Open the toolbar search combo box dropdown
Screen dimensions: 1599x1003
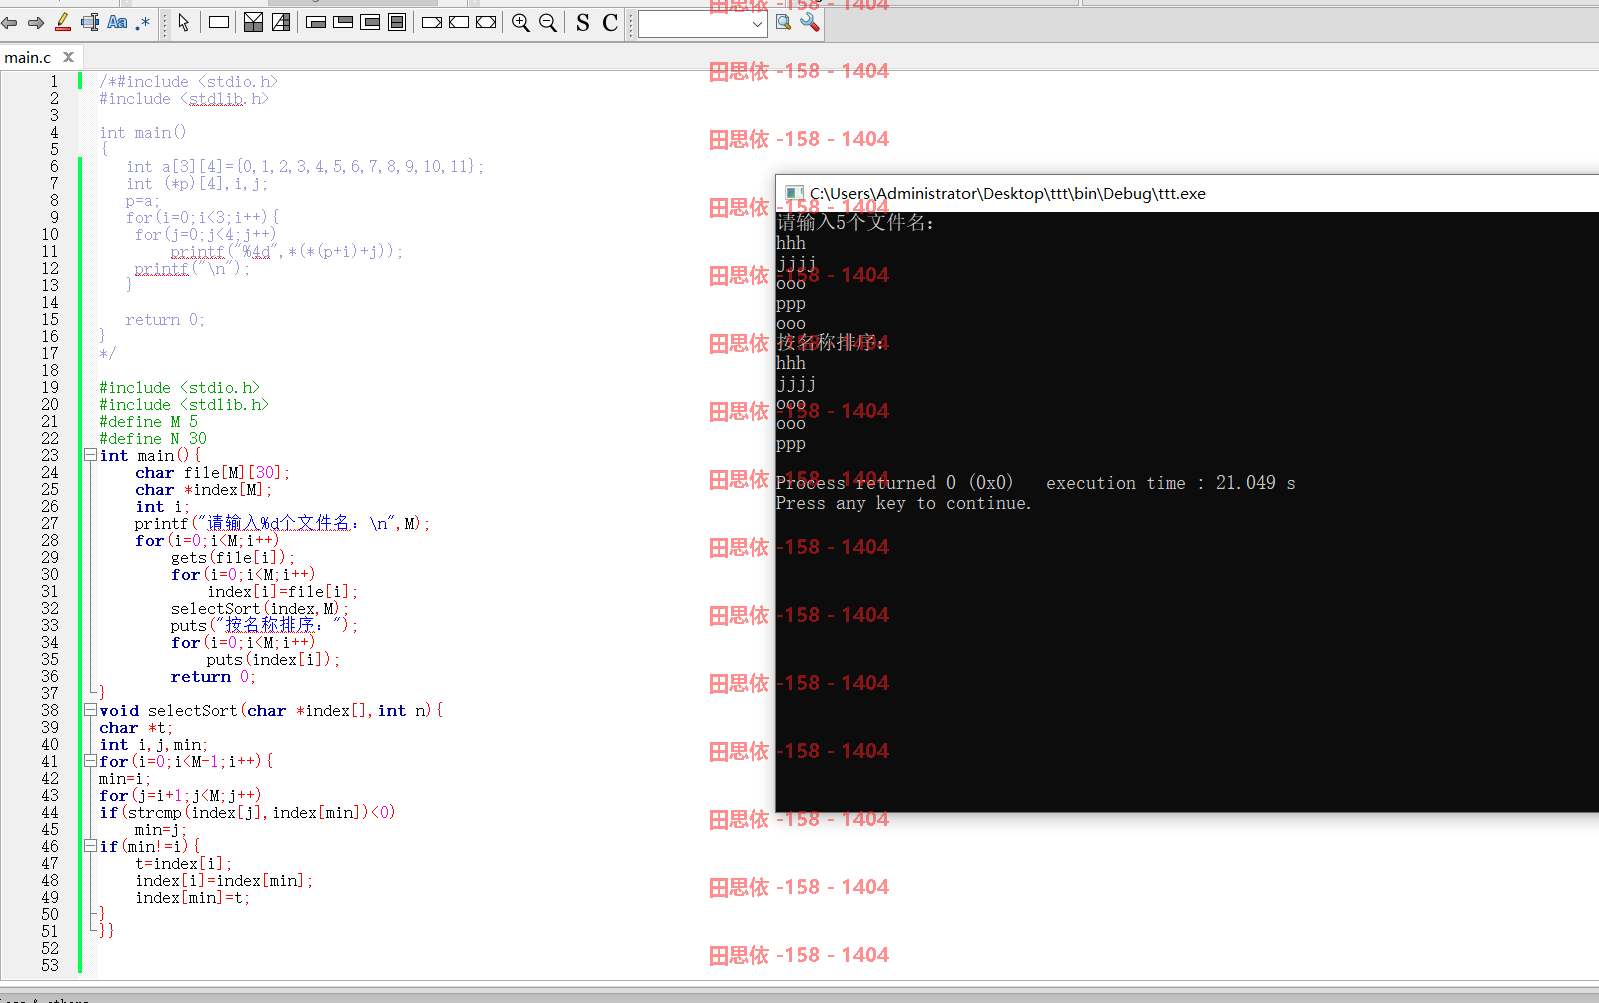pyautogui.click(x=757, y=23)
